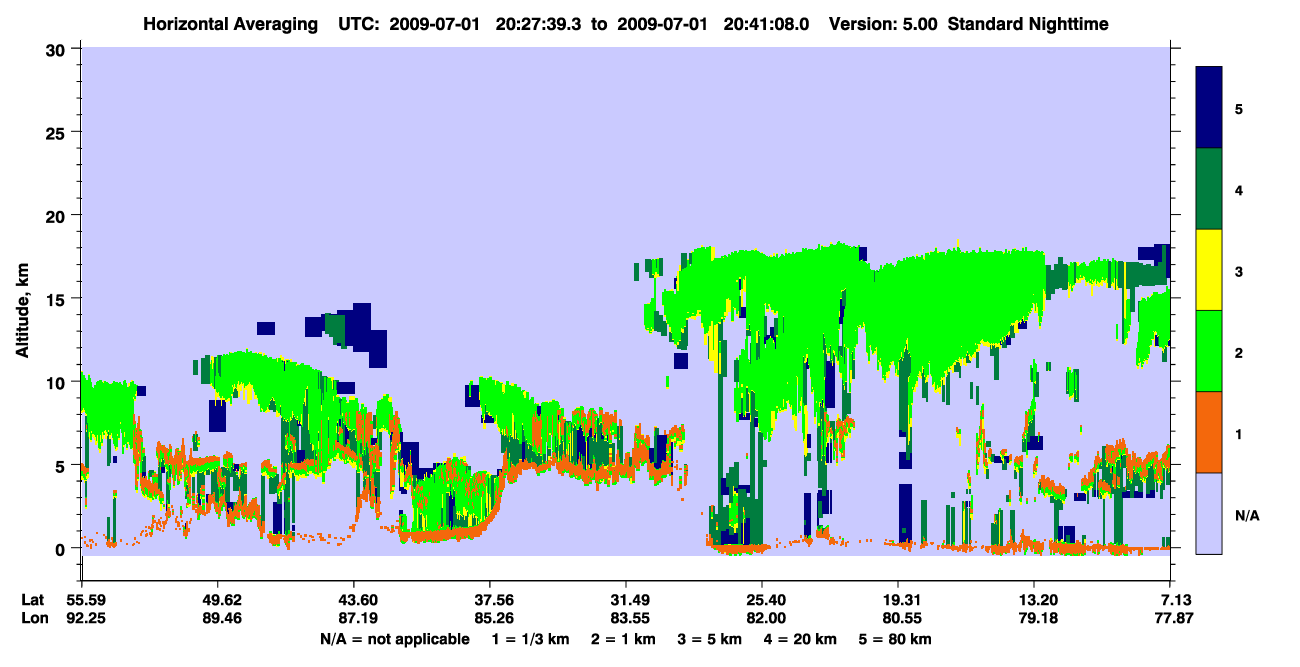This screenshot has width=1300, height=667.
Task: Click '3 = 5 km' legend text
Action: pos(711,638)
